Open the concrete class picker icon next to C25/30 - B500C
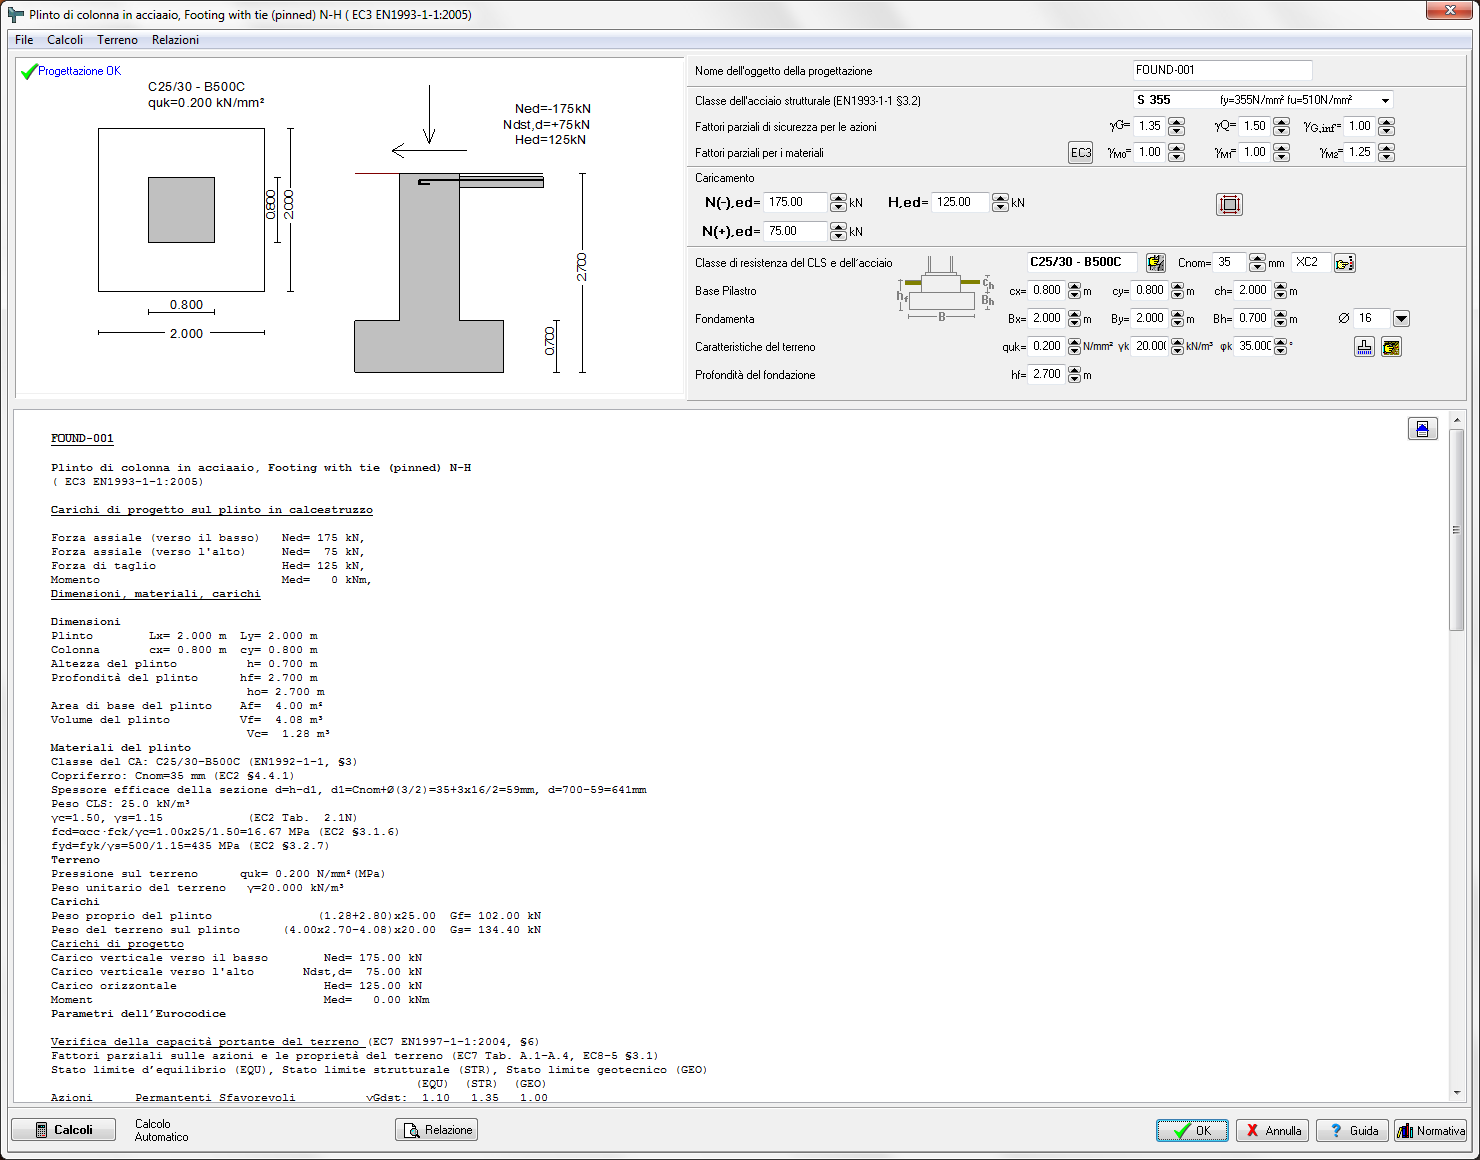The height and width of the screenshot is (1160, 1480). 1155,263
